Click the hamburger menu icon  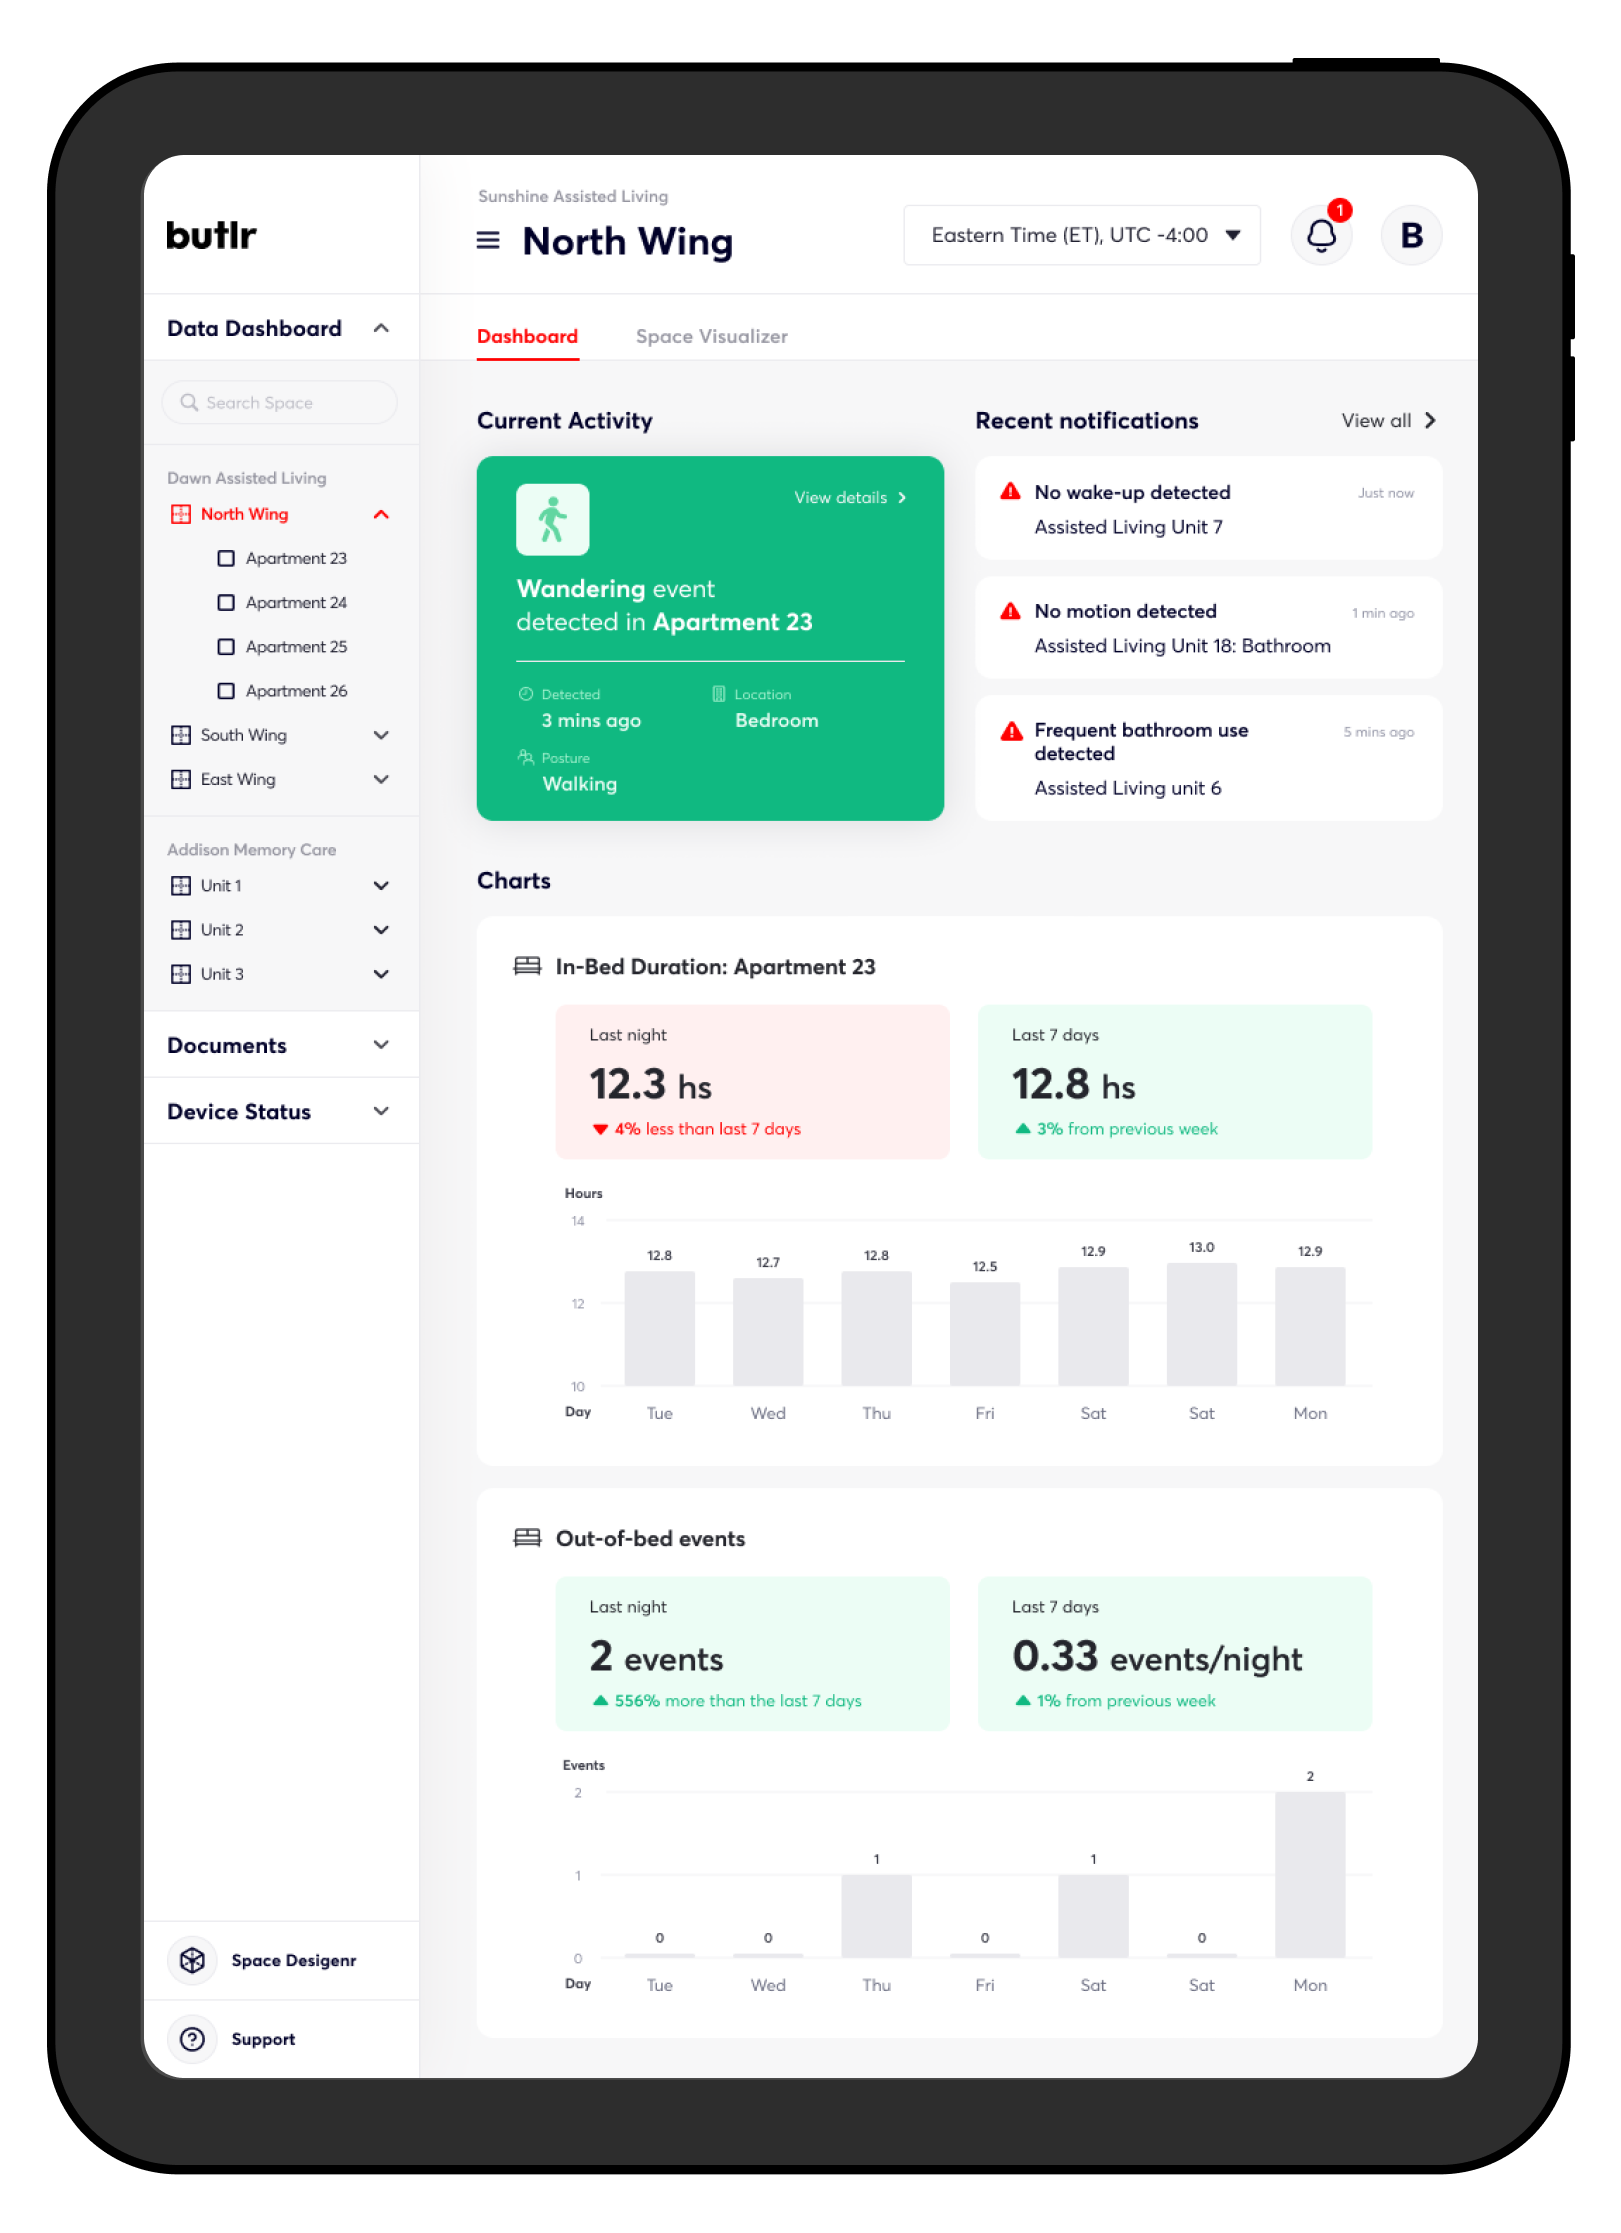tap(488, 240)
